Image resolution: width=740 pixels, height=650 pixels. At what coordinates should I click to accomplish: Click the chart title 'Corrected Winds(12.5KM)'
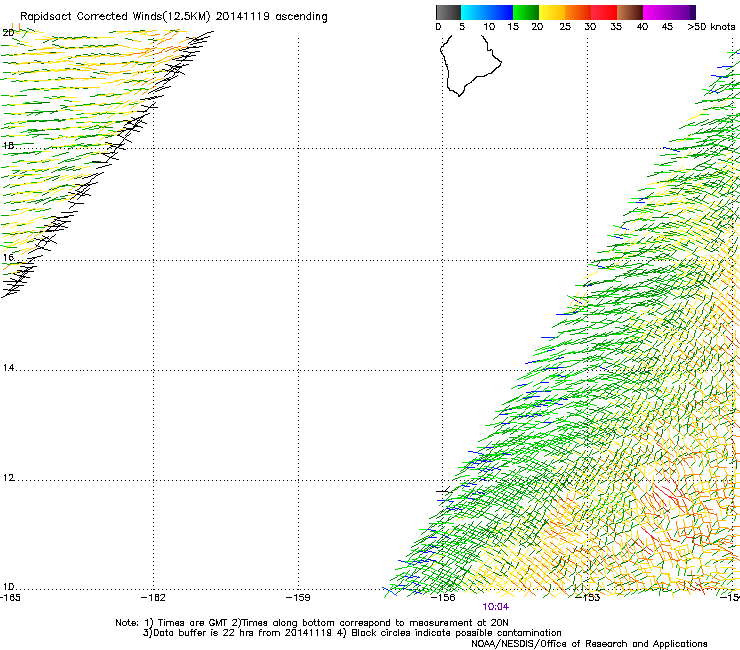point(143,17)
